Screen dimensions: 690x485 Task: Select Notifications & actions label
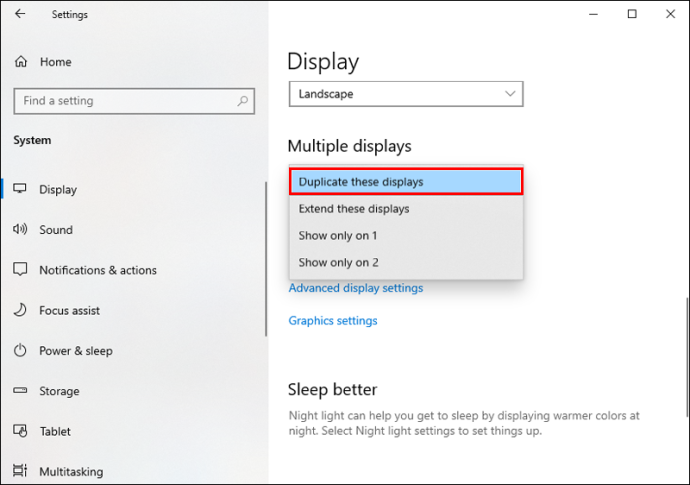point(98,270)
